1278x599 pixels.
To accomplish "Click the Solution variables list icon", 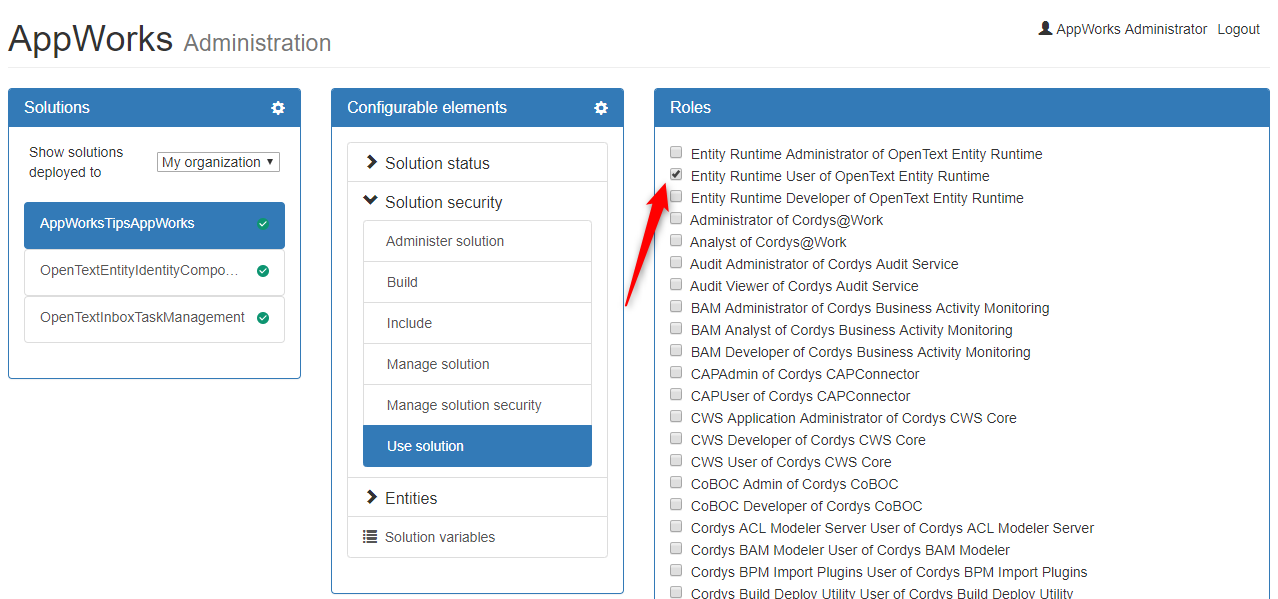I will point(370,537).
